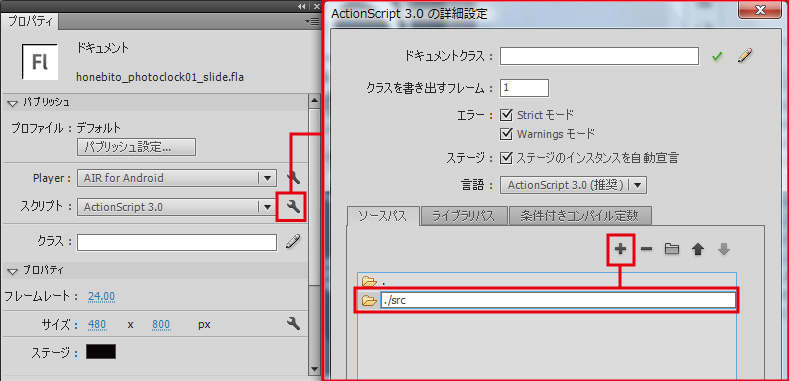Open the 言語 dropdown ActionScript 3.0 (推奨)
This screenshot has width=789, height=381.
[573, 185]
